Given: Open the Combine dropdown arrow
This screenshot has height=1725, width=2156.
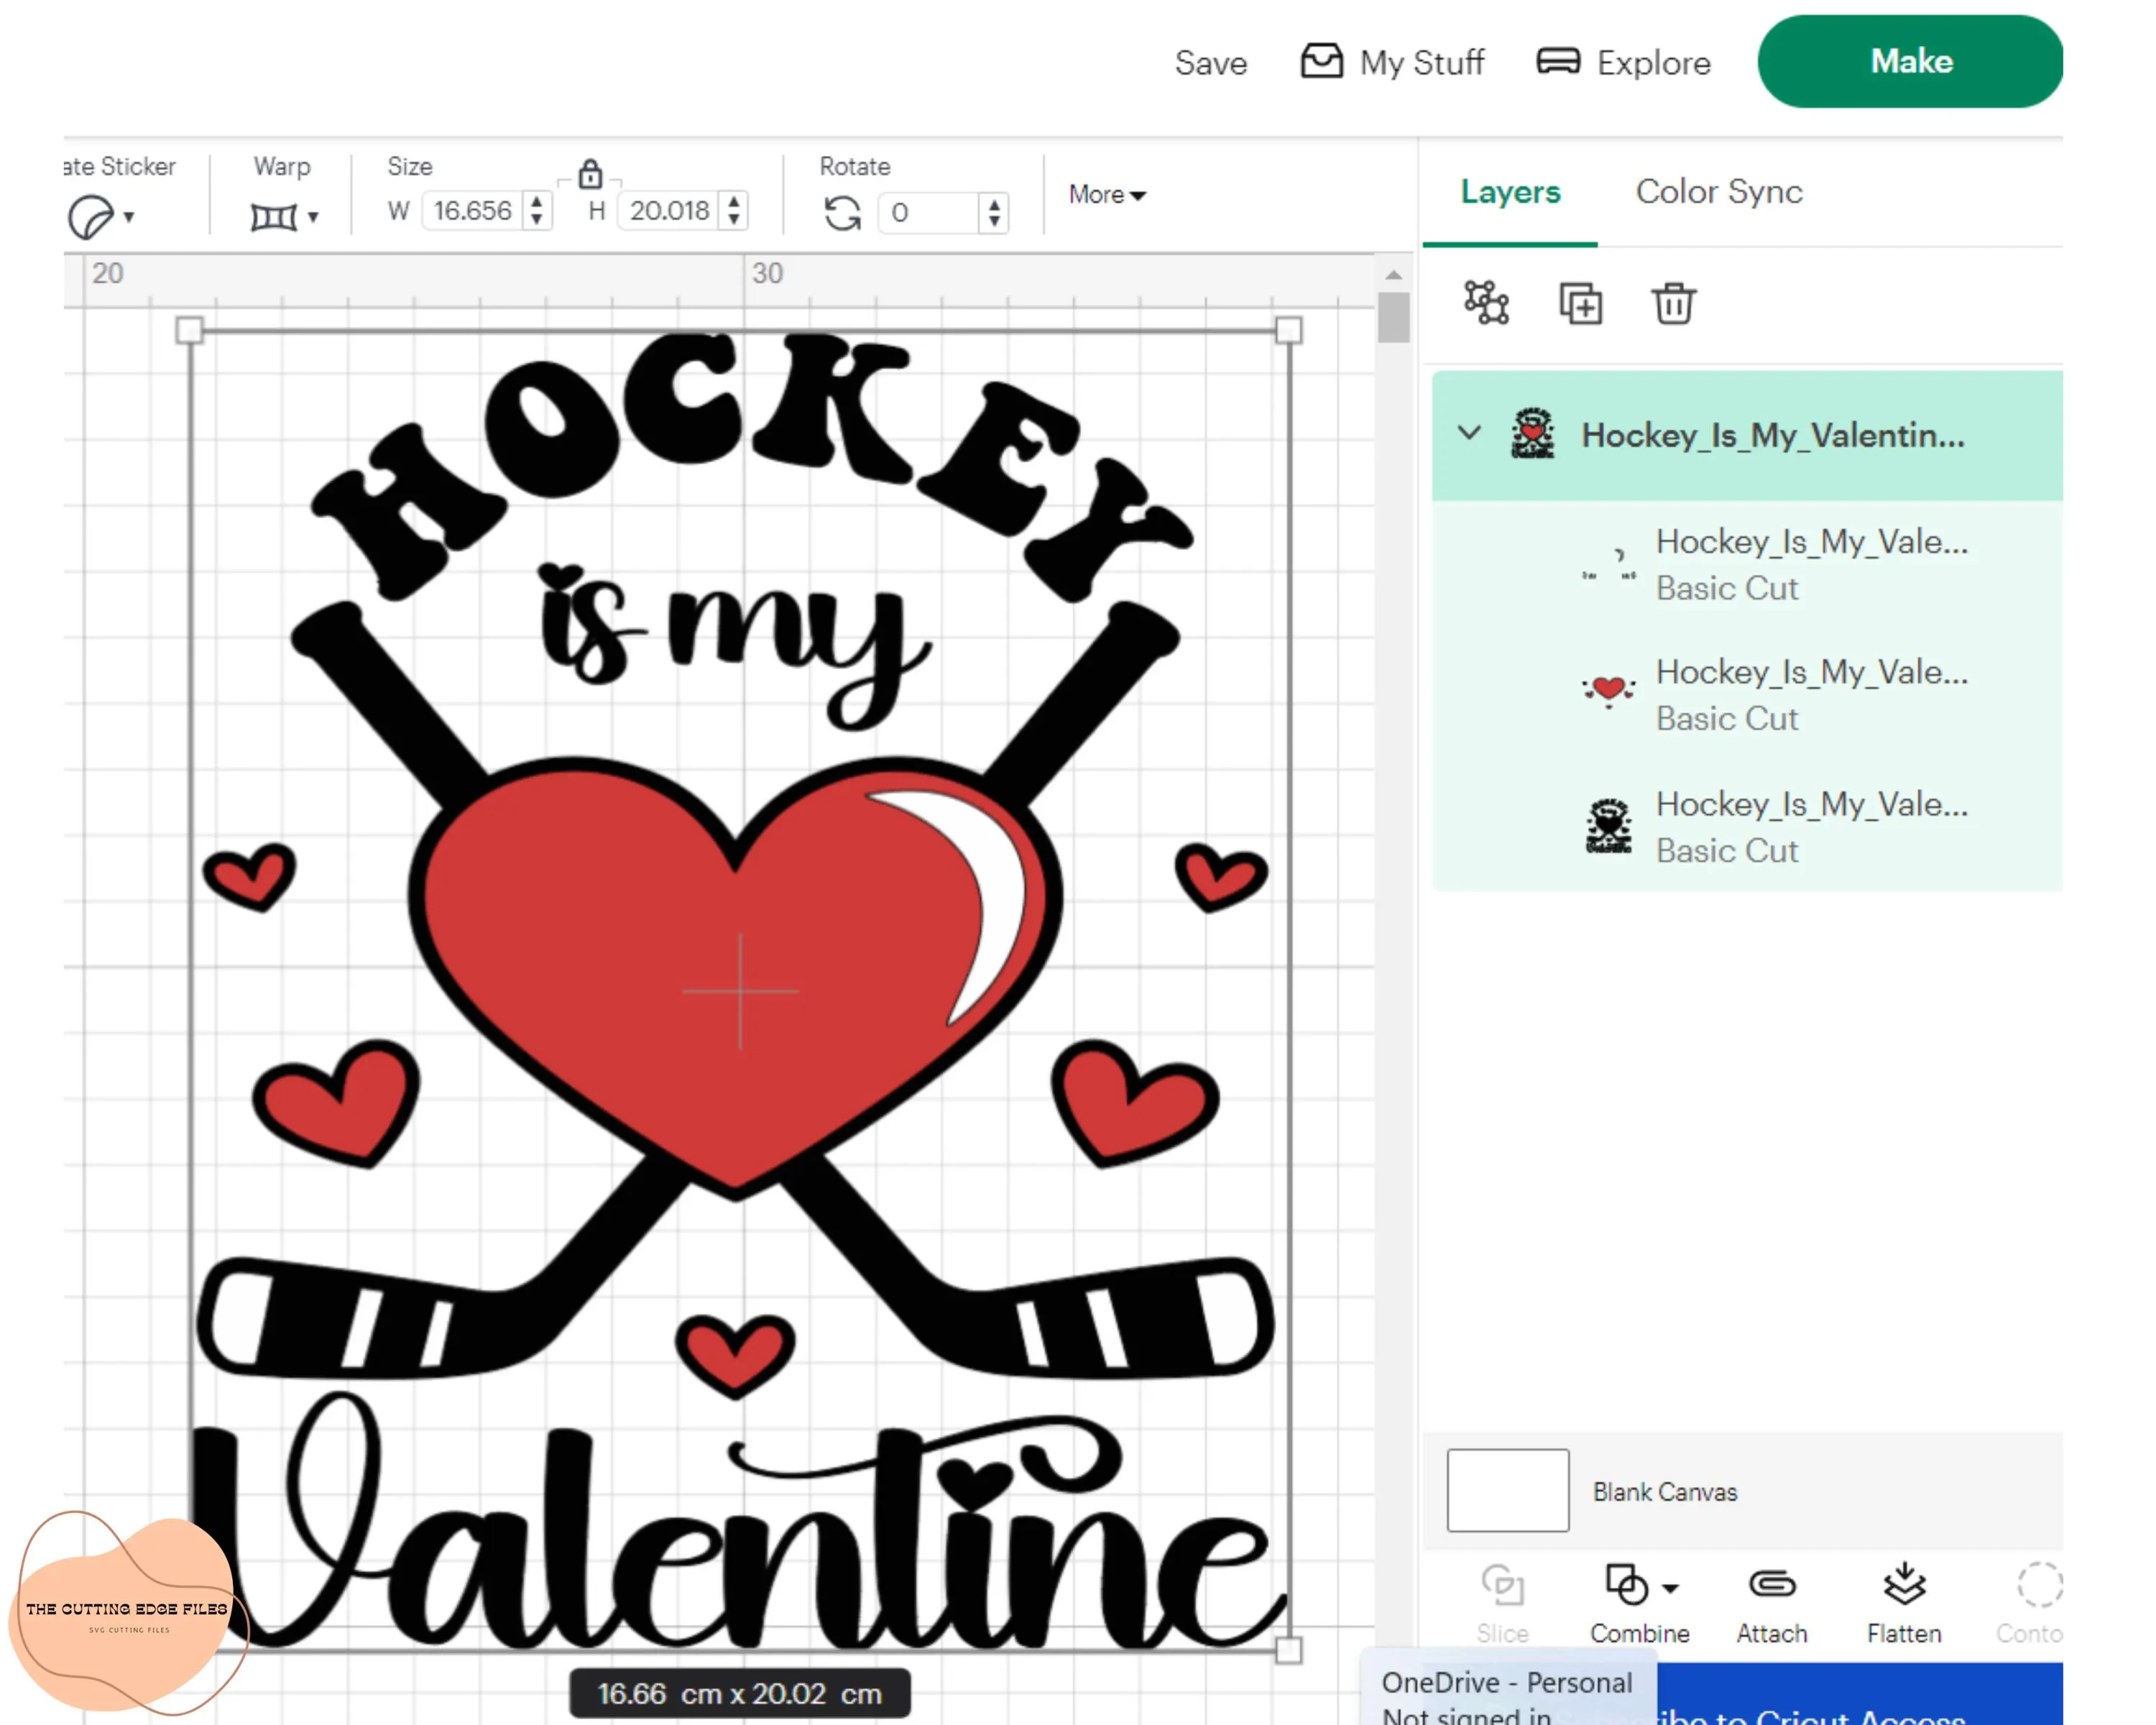Looking at the screenshot, I should [x=1670, y=1588].
